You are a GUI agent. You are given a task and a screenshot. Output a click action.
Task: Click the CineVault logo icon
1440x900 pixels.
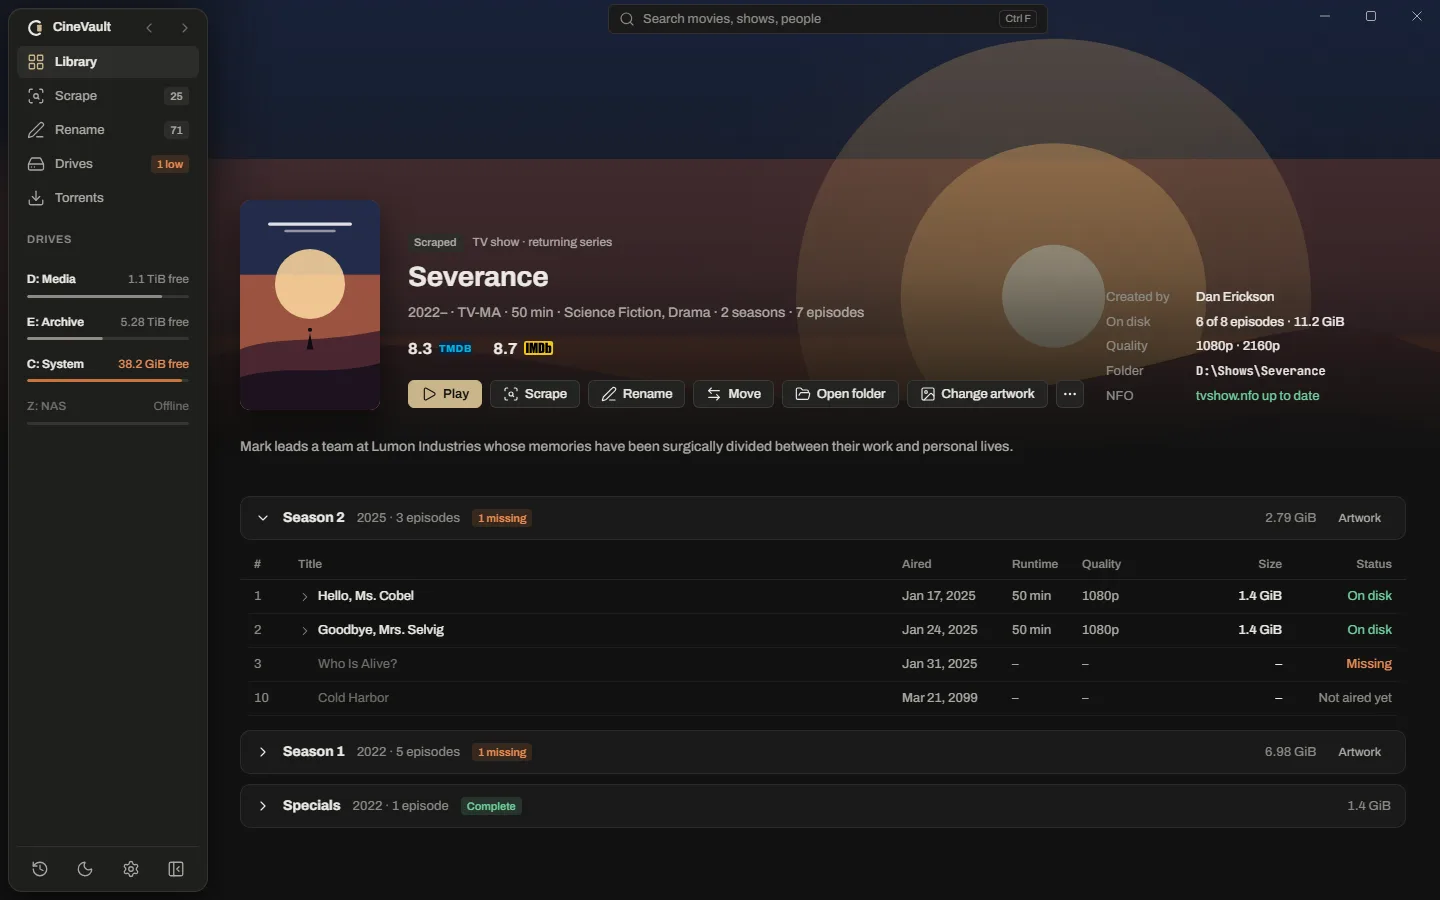pos(35,28)
